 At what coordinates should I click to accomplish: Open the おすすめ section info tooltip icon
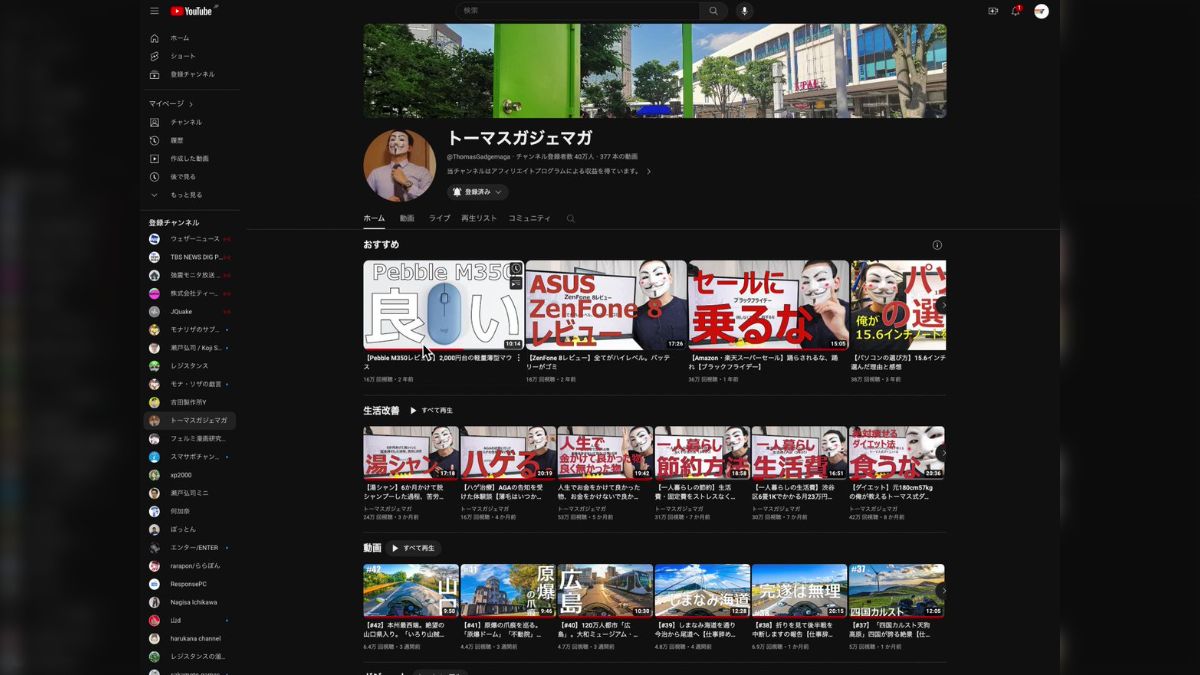pyautogui.click(x=937, y=244)
